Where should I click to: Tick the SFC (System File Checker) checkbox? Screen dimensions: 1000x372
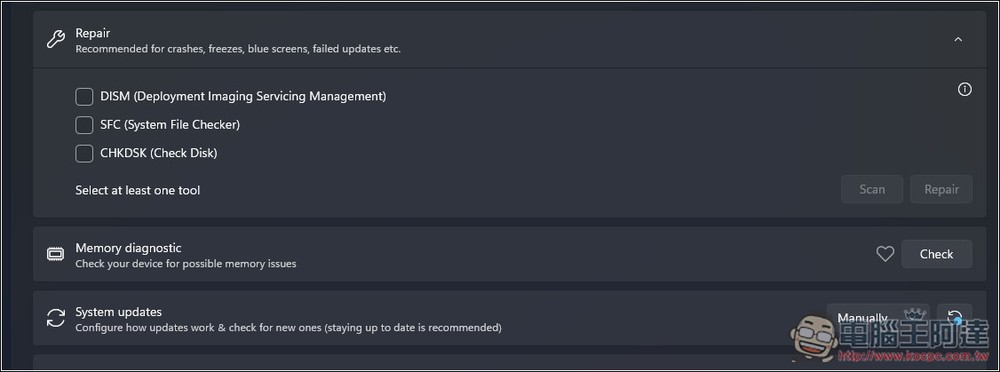[84, 125]
